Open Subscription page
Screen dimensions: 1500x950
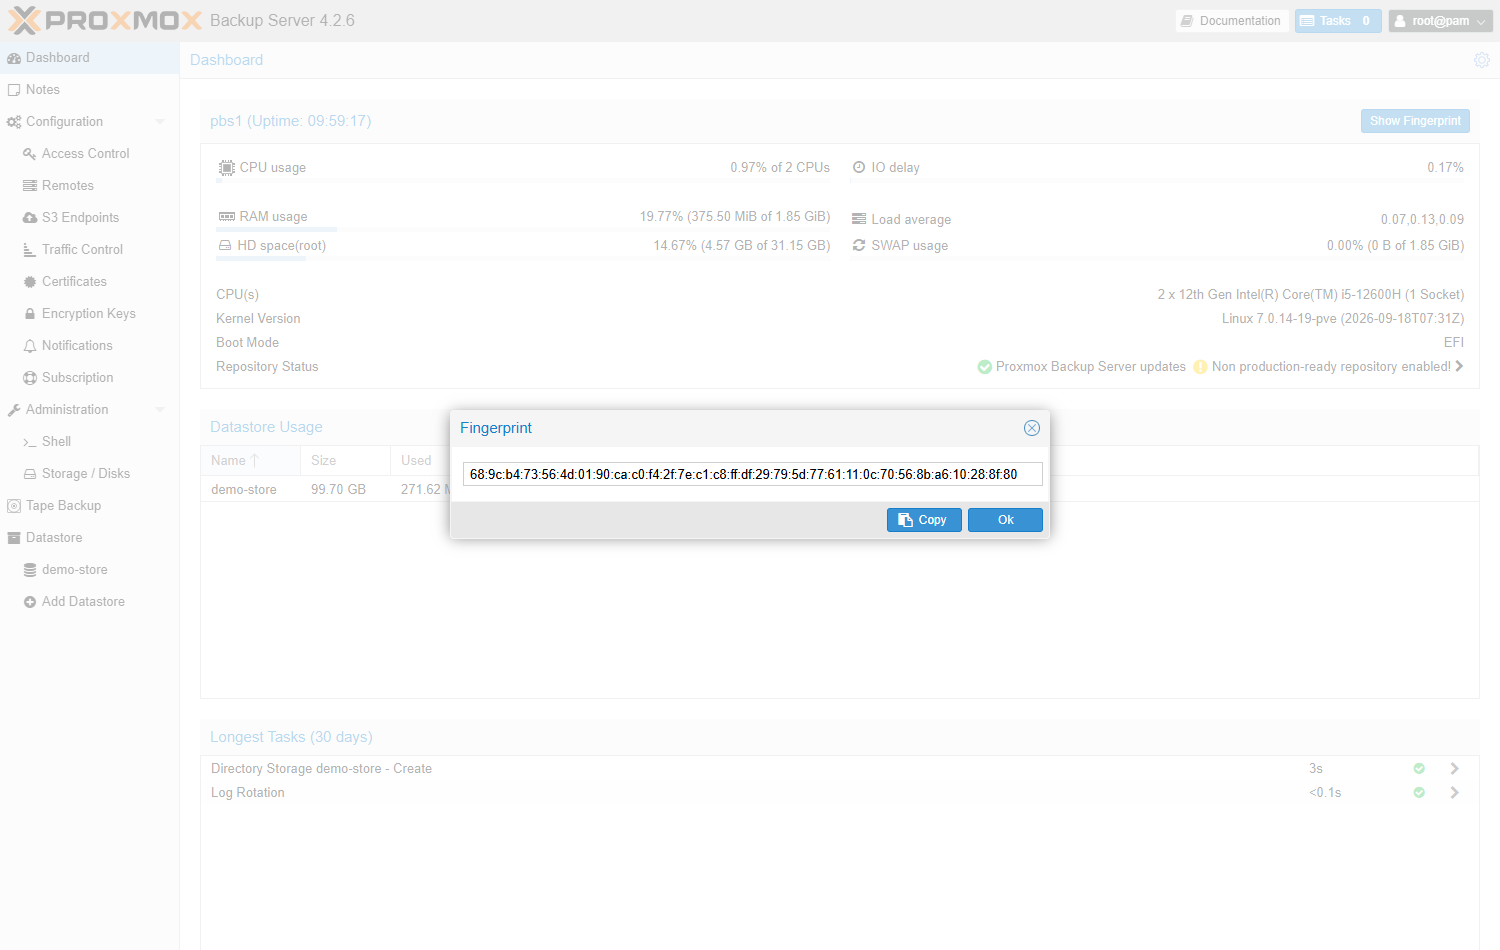pos(89,378)
